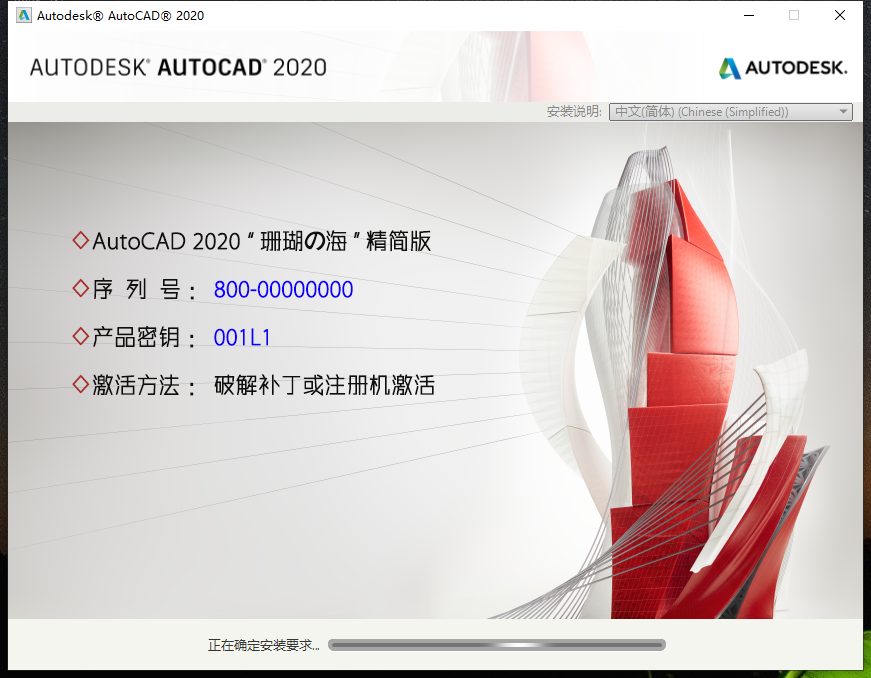This screenshot has height=678, width=871.
Task: Click the 安装说明 label
Action: point(574,112)
